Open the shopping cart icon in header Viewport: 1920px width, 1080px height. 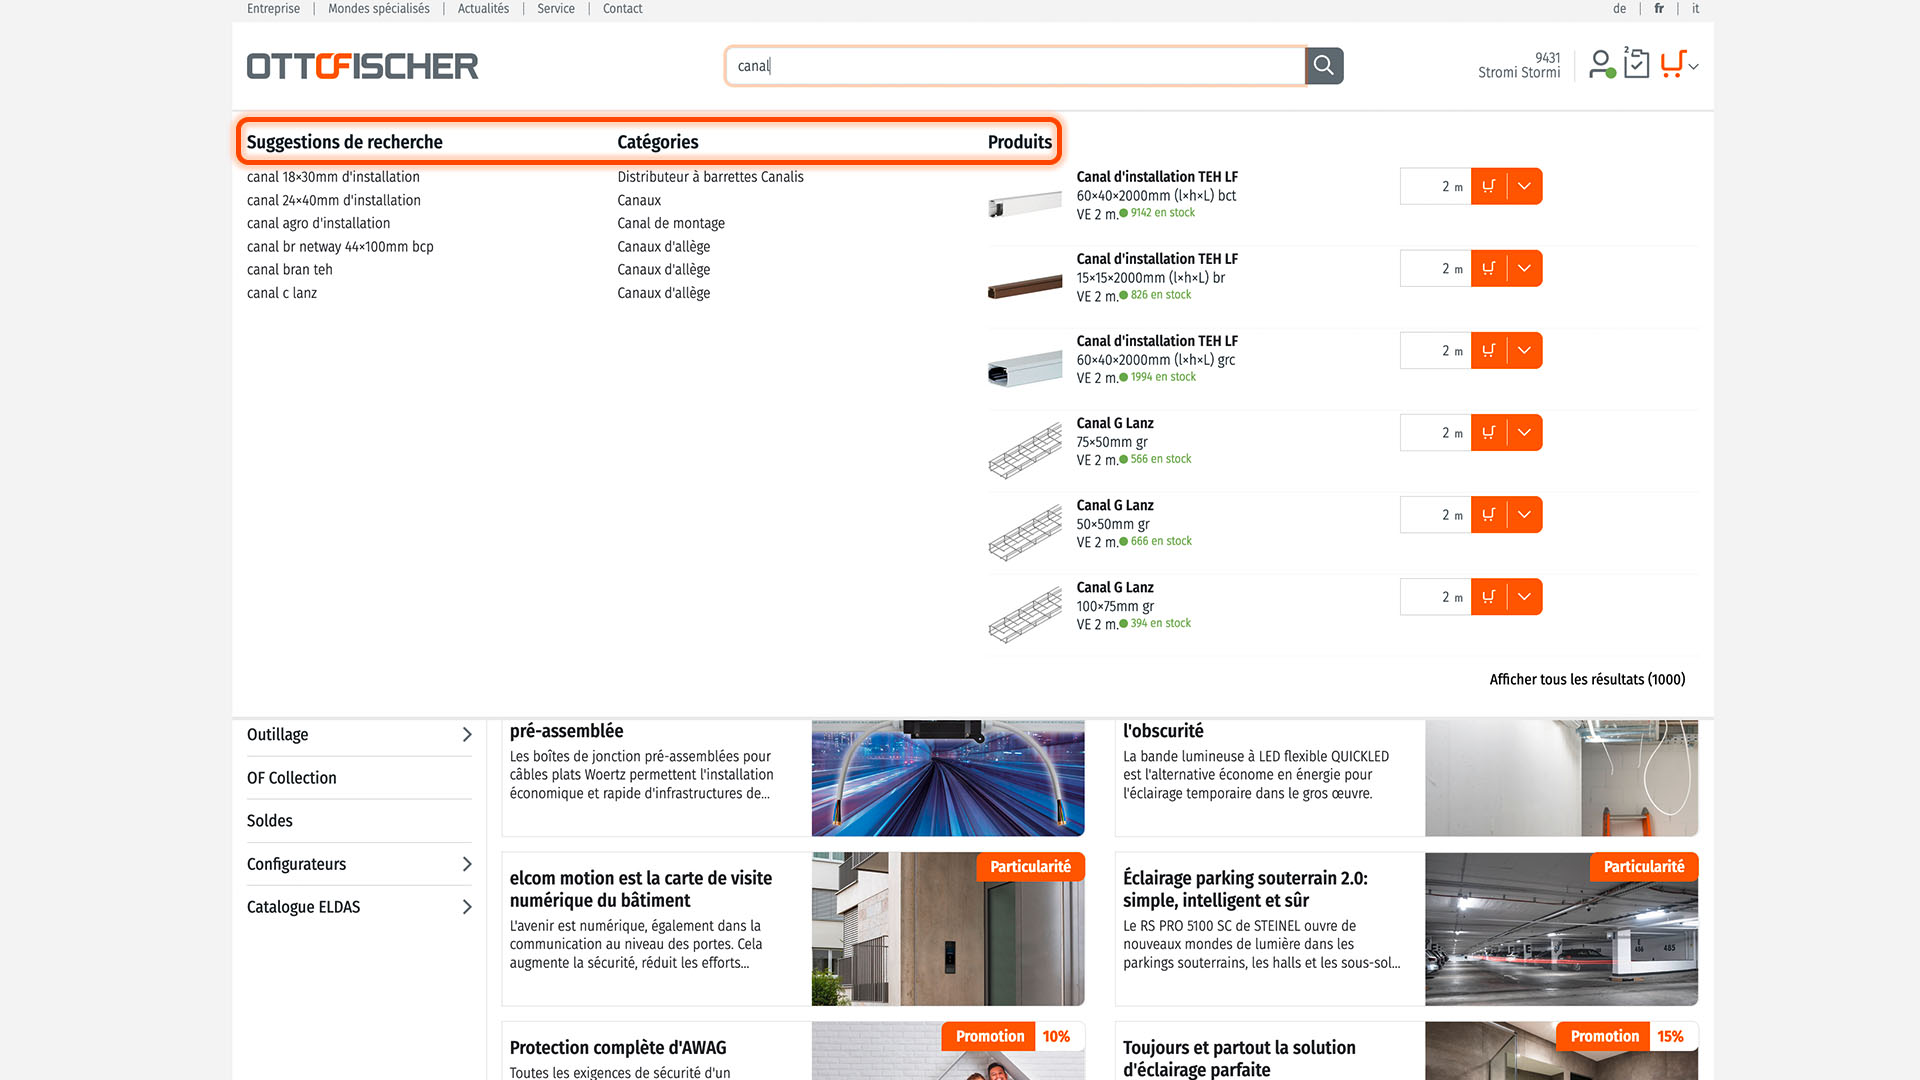(x=1673, y=64)
